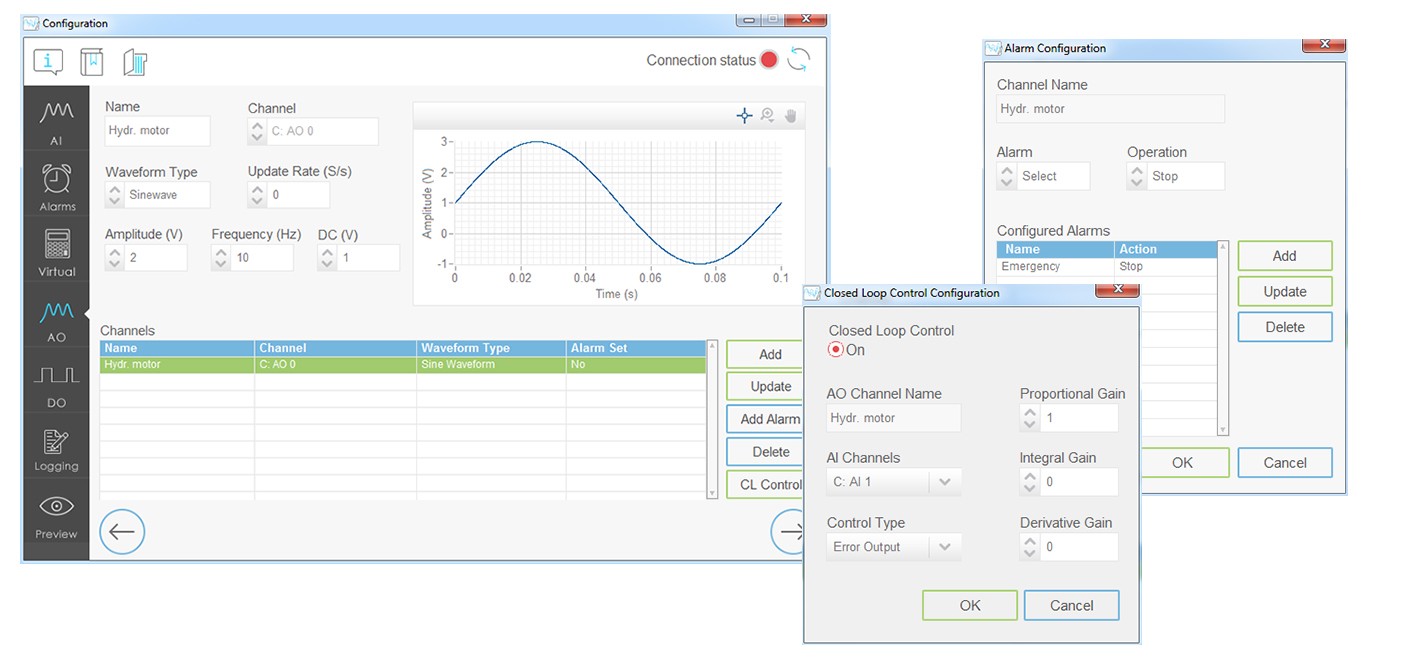Switch to the AI sidebar tab

pos(57,120)
